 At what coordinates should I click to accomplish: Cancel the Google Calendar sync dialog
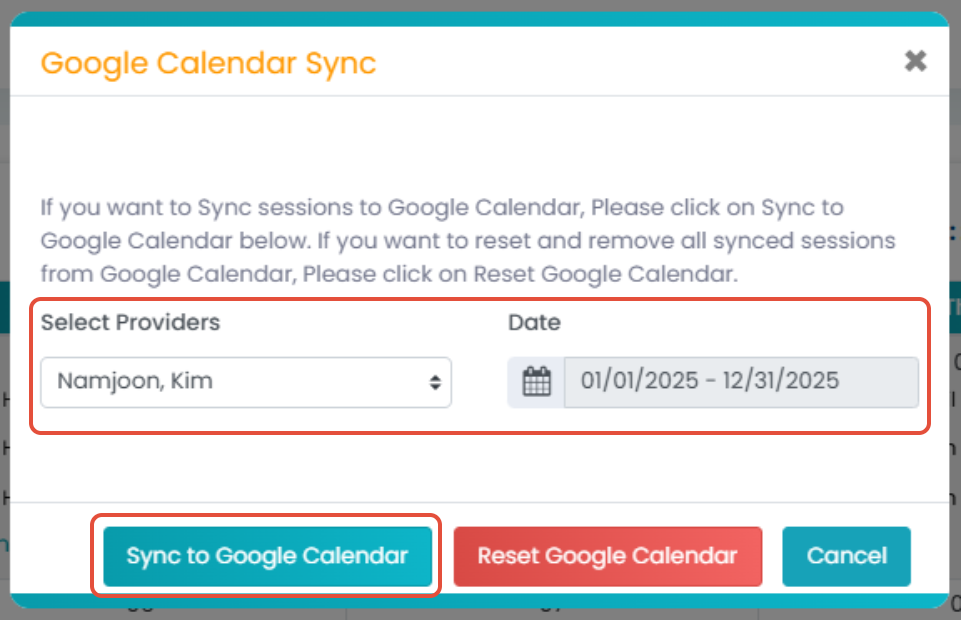[x=846, y=556]
